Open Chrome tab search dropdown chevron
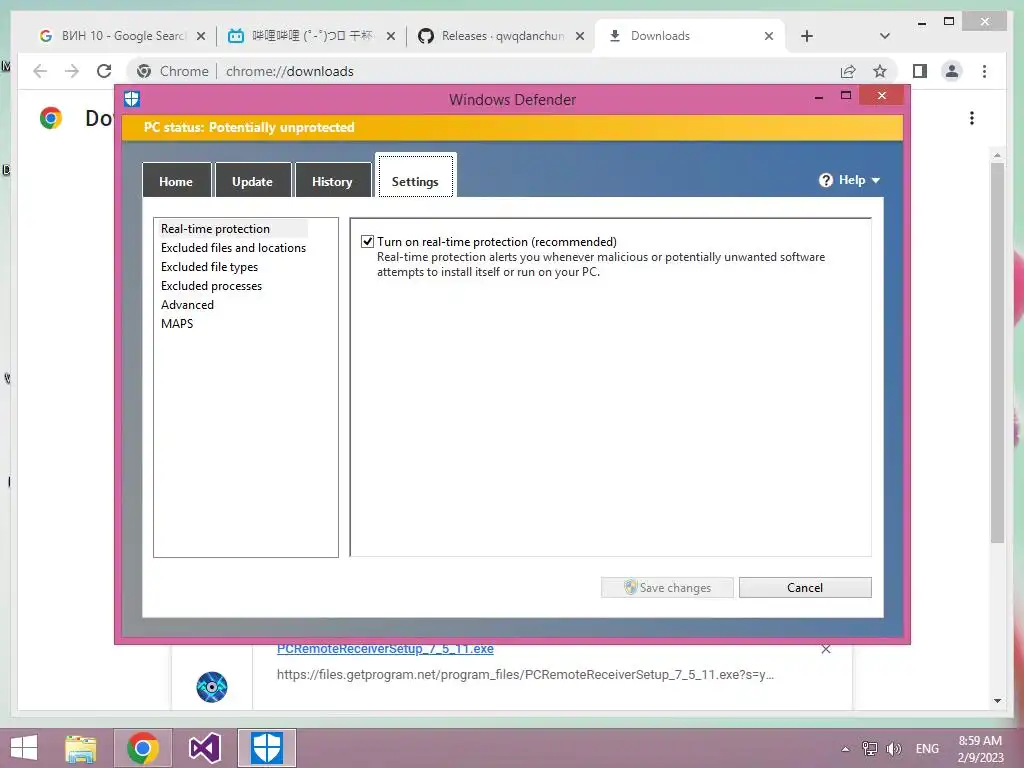The image size is (1024, 768). point(884,37)
